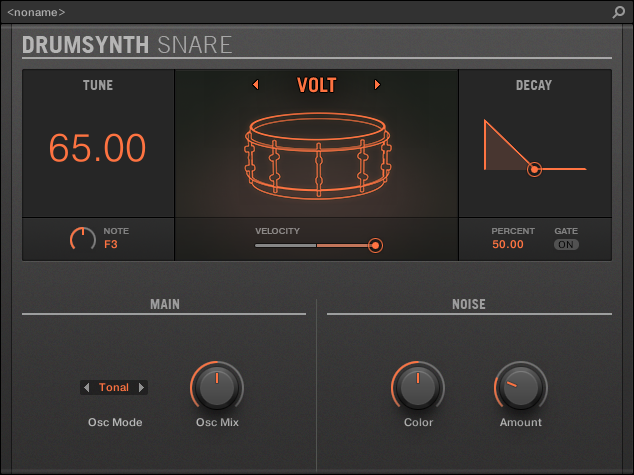
Task: Click the search magnifier icon
Action: pos(619,12)
